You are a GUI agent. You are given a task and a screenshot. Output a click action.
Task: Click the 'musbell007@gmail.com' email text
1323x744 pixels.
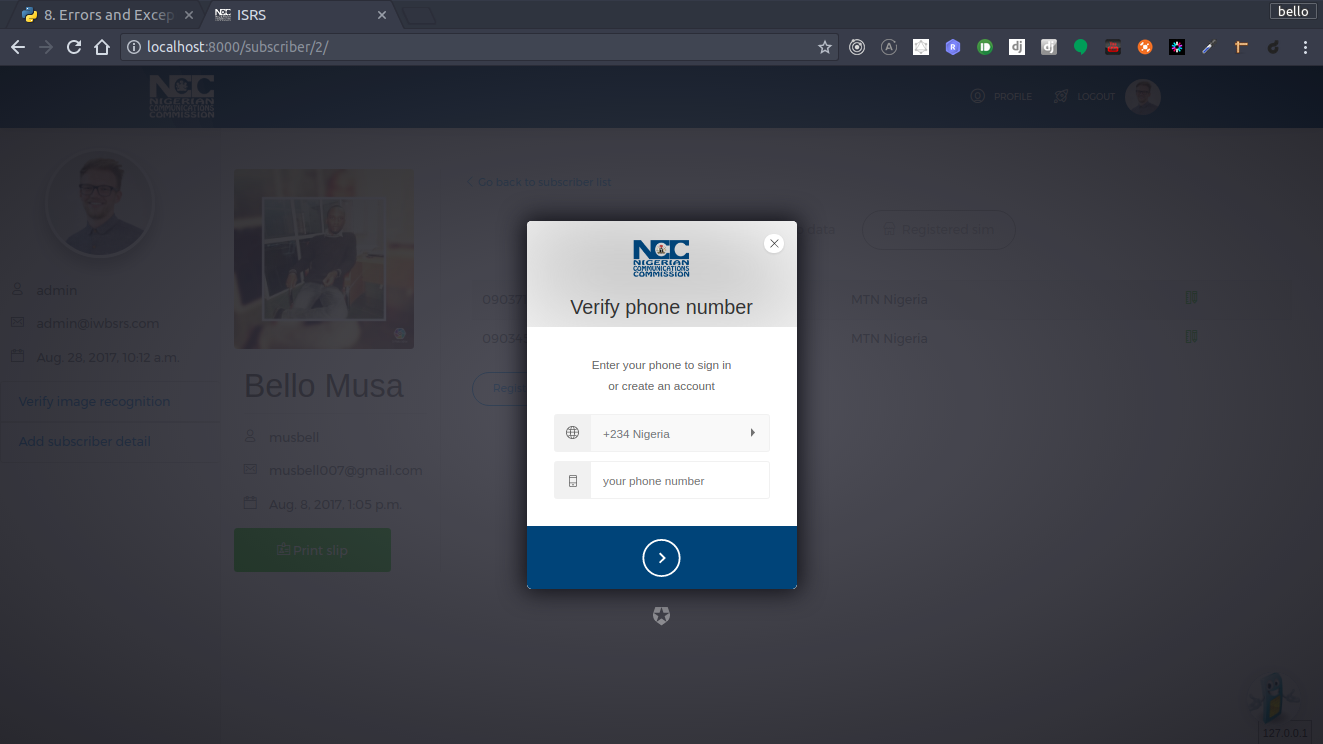[x=346, y=470]
